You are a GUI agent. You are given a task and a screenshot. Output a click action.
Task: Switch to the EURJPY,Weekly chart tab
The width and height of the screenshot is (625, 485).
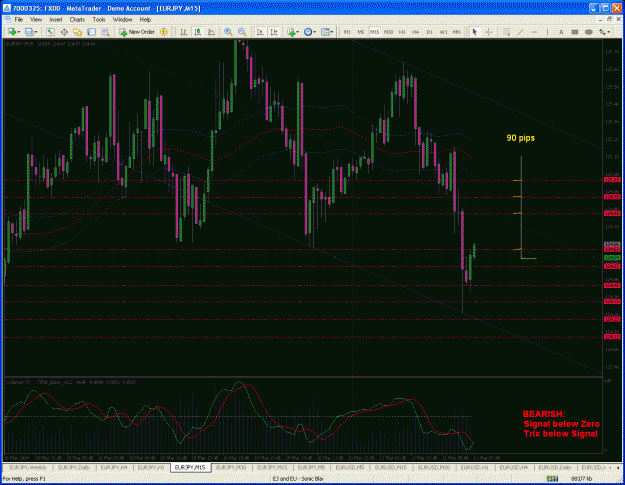tap(28, 467)
